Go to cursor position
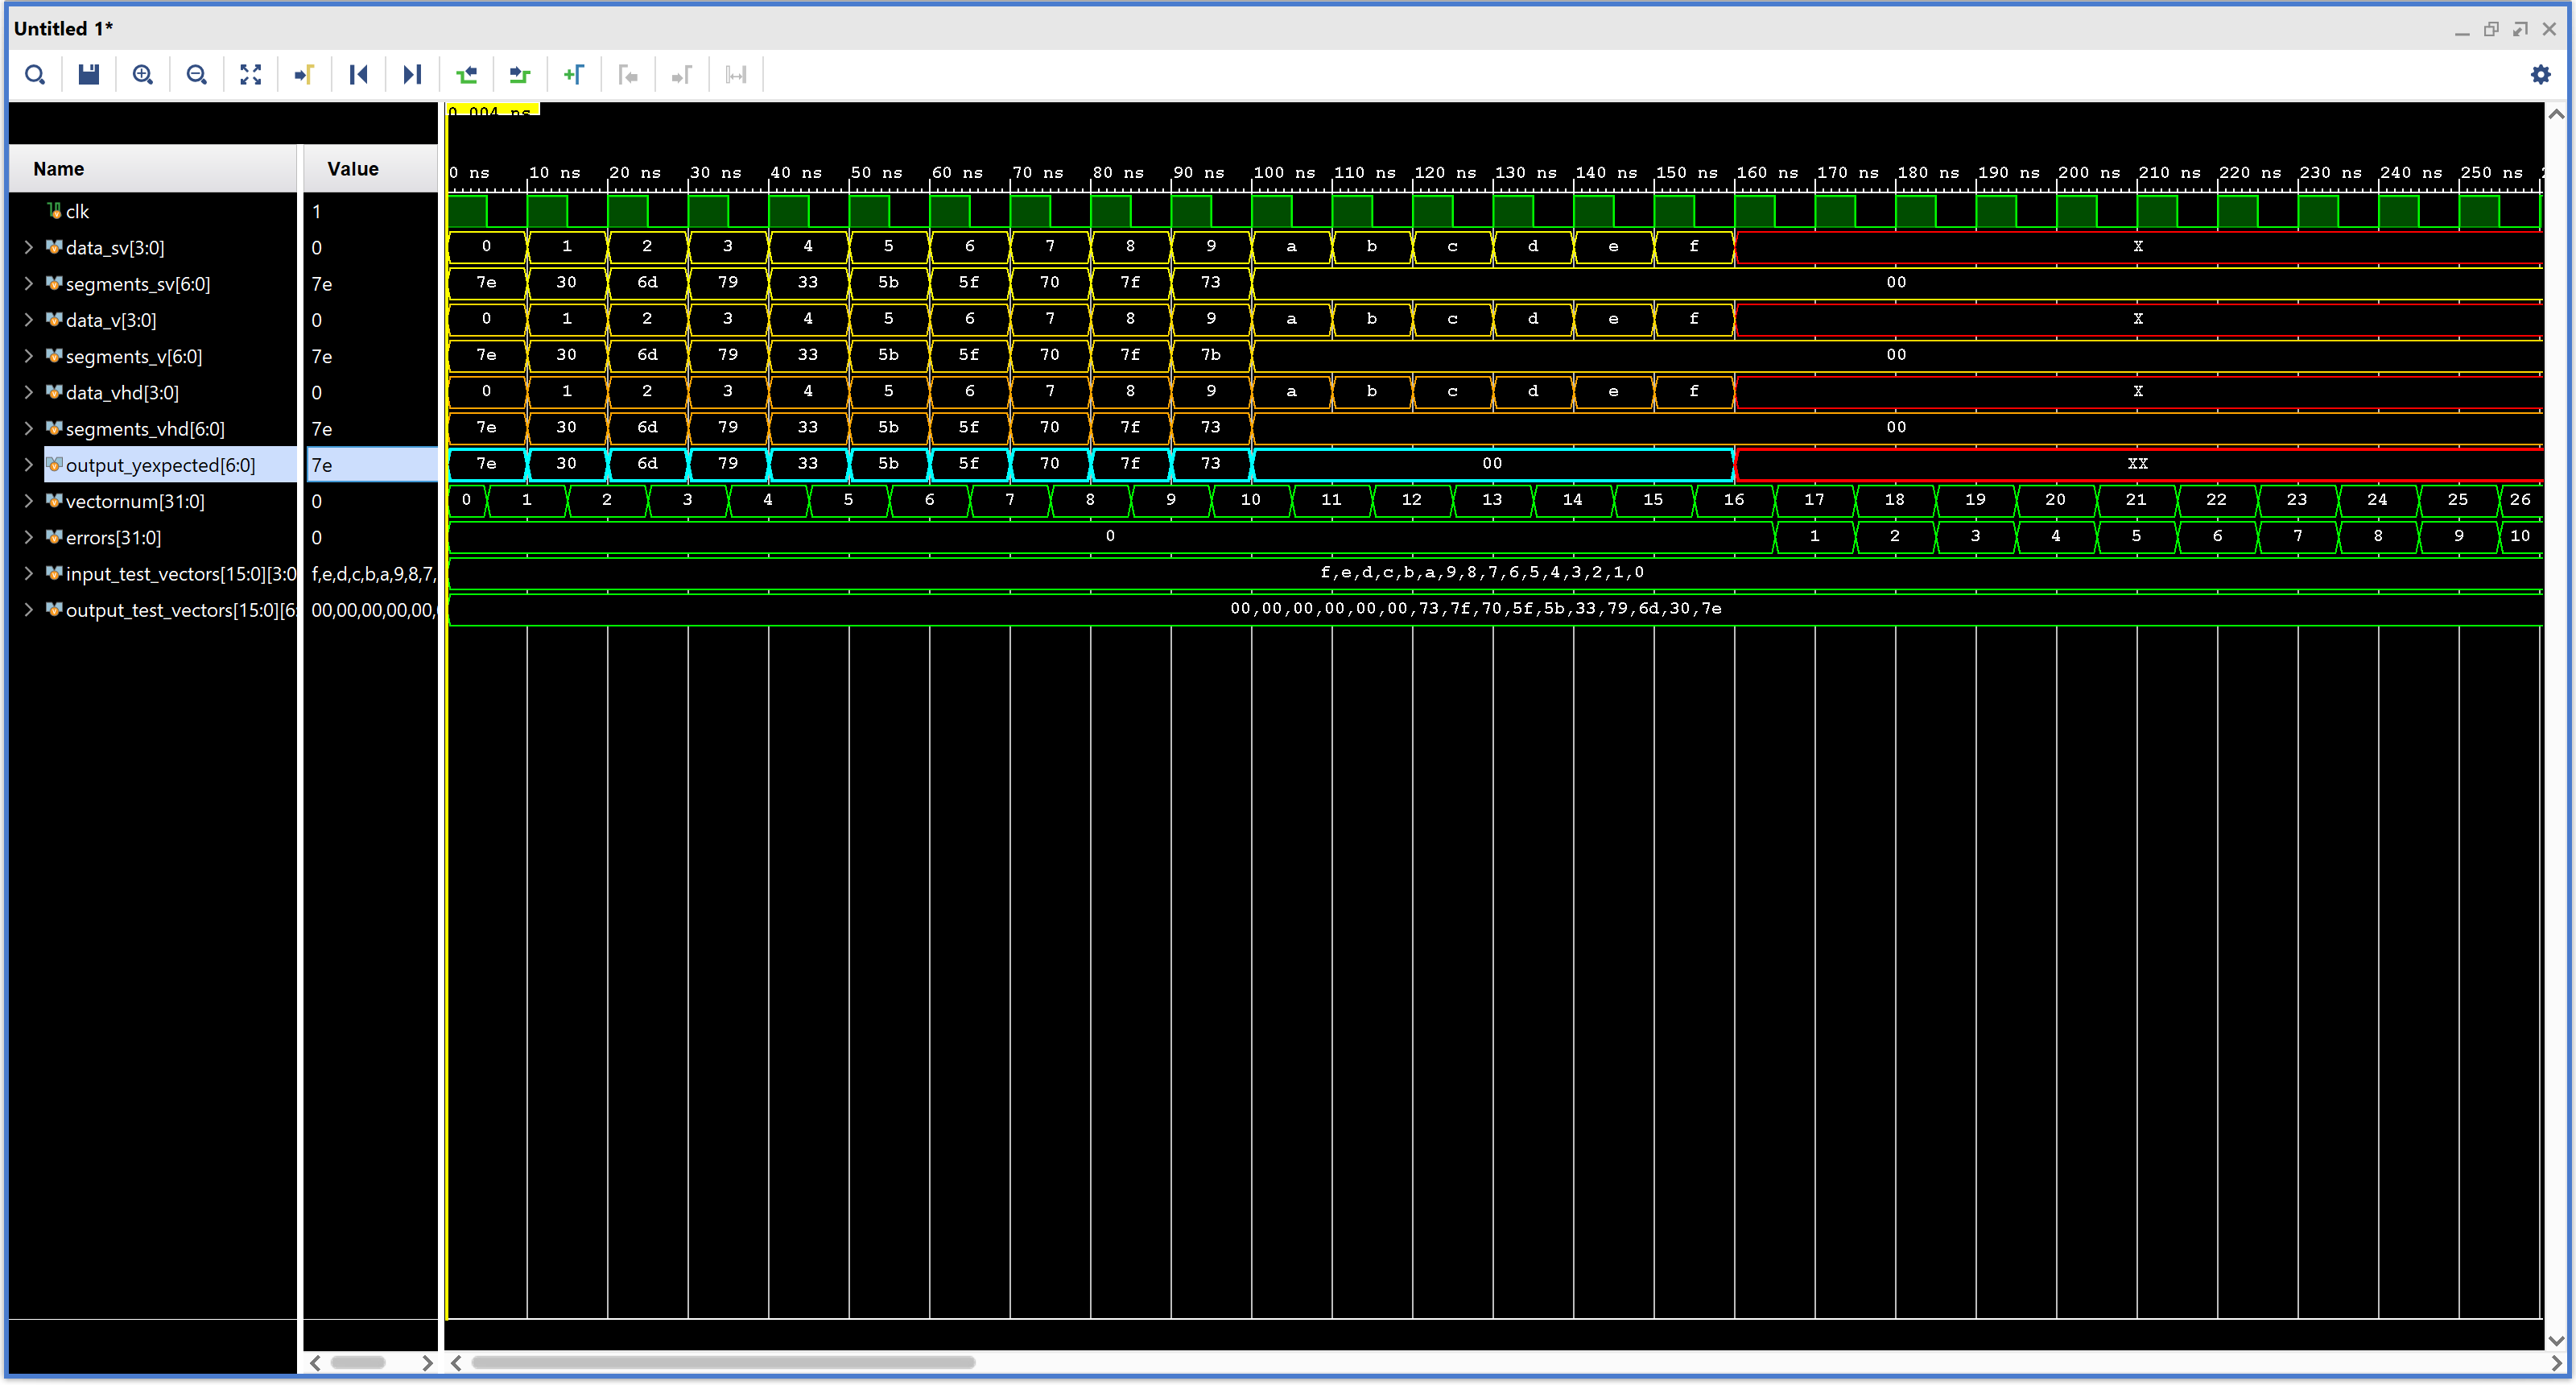 [305, 75]
